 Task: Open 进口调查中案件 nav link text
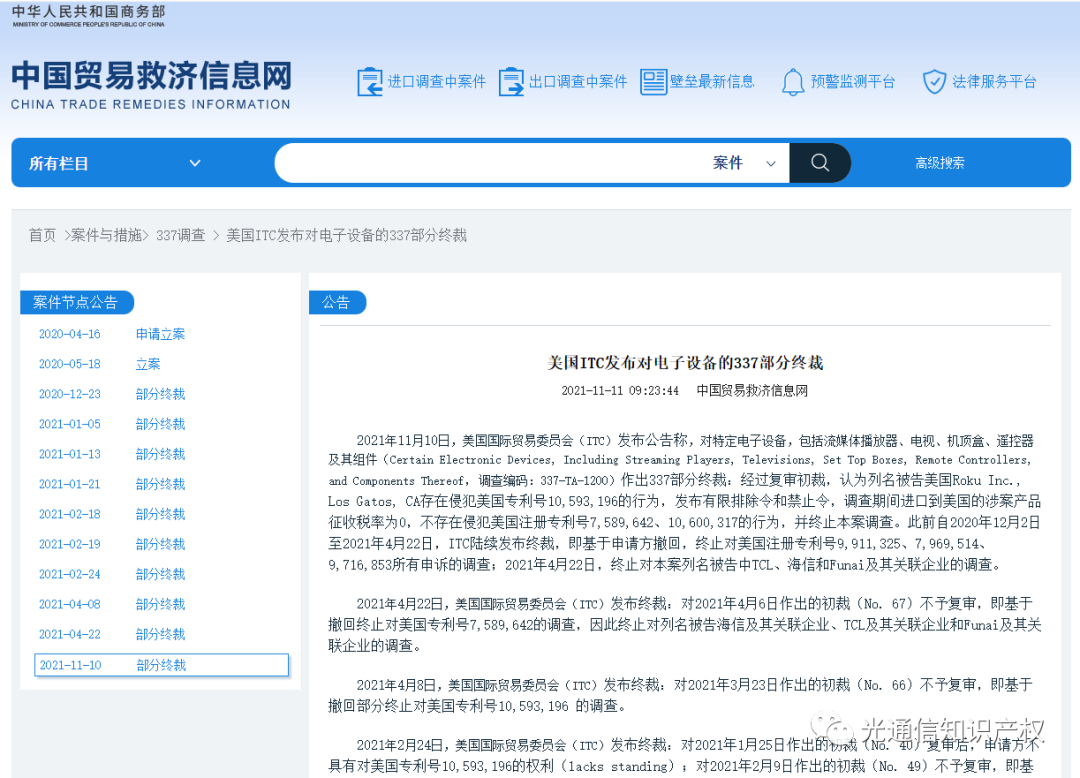437,82
